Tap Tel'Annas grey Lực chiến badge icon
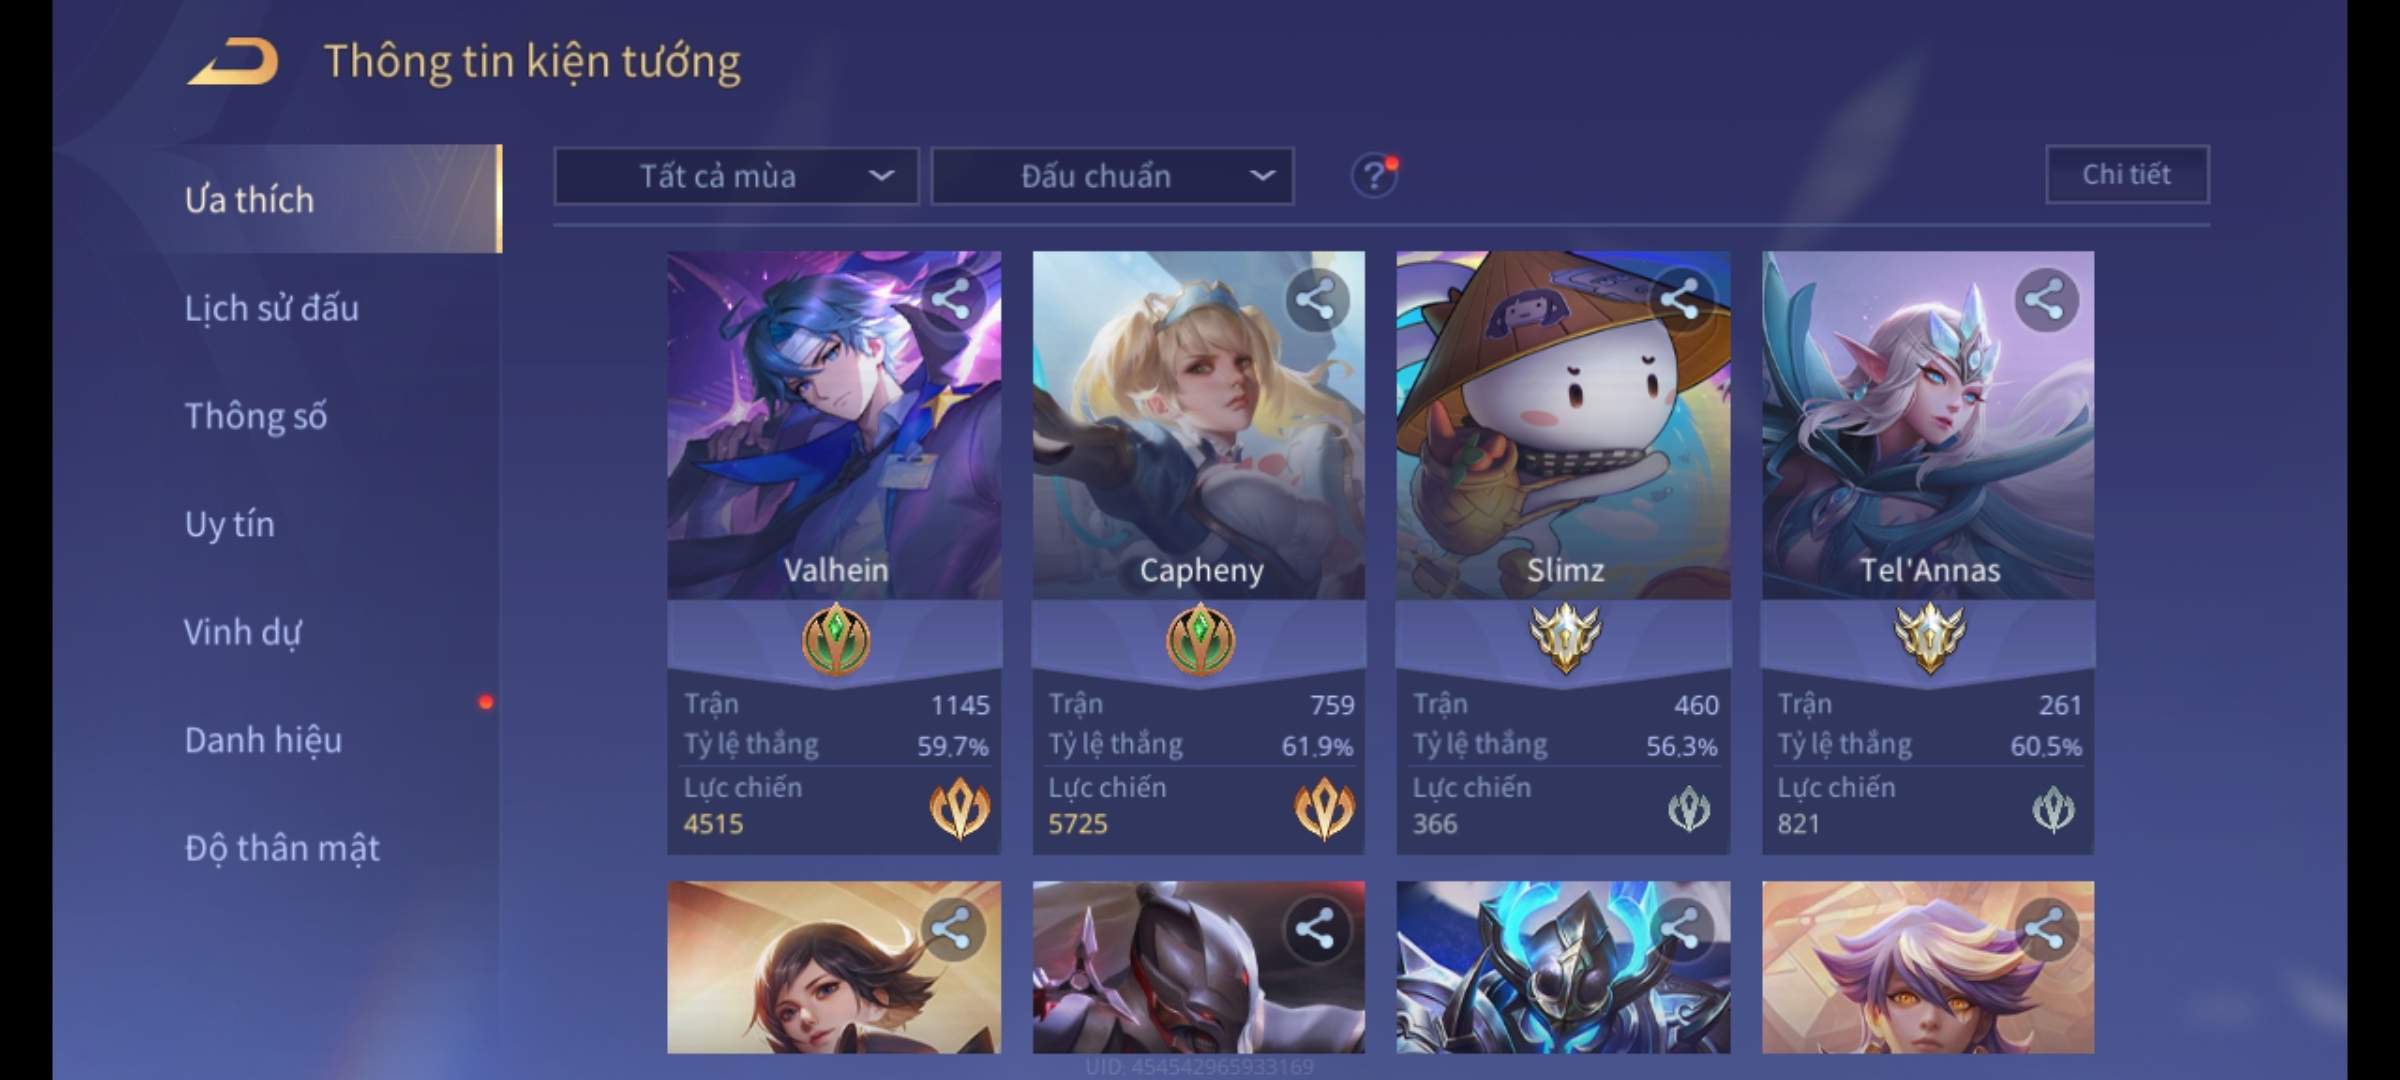This screenshot has width=2400, height=1080. pyautogui.click(x=2054, y=809)
